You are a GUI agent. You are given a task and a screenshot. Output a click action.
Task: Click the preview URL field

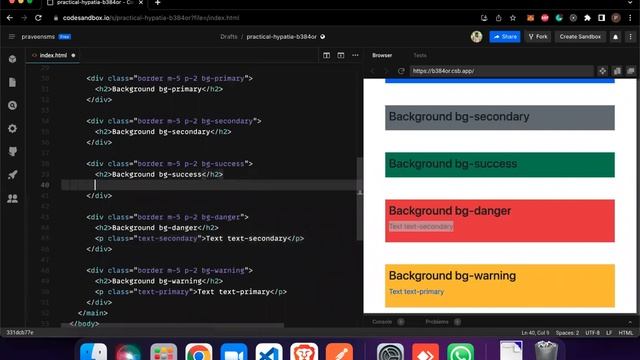[x=501, y=71]
